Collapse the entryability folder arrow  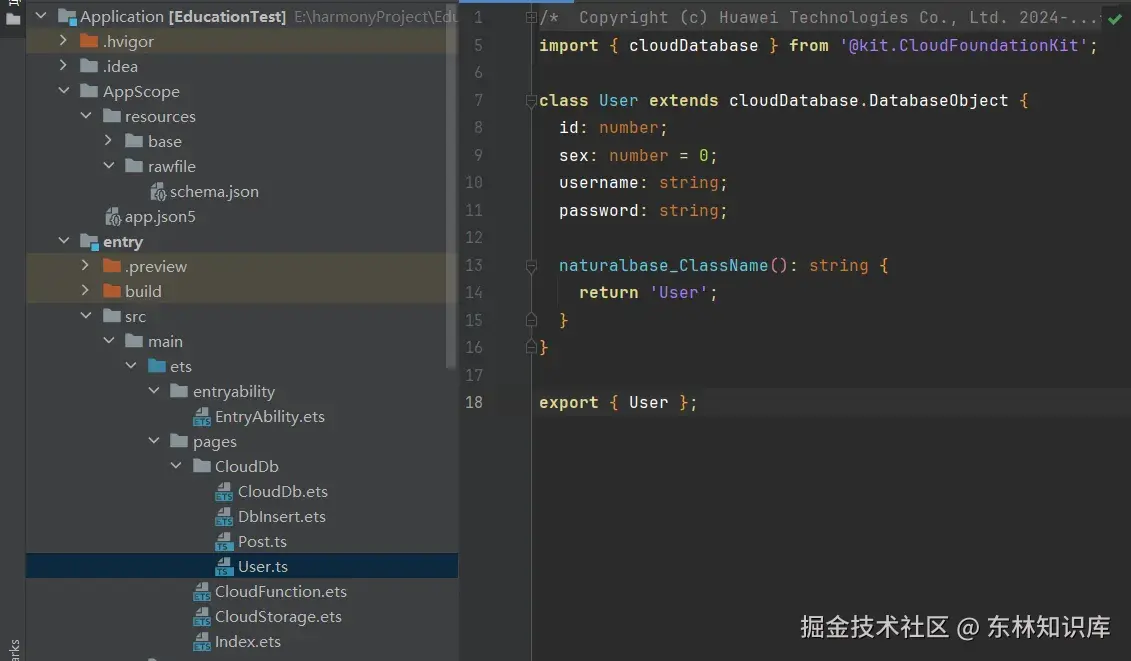click(154, 391)
